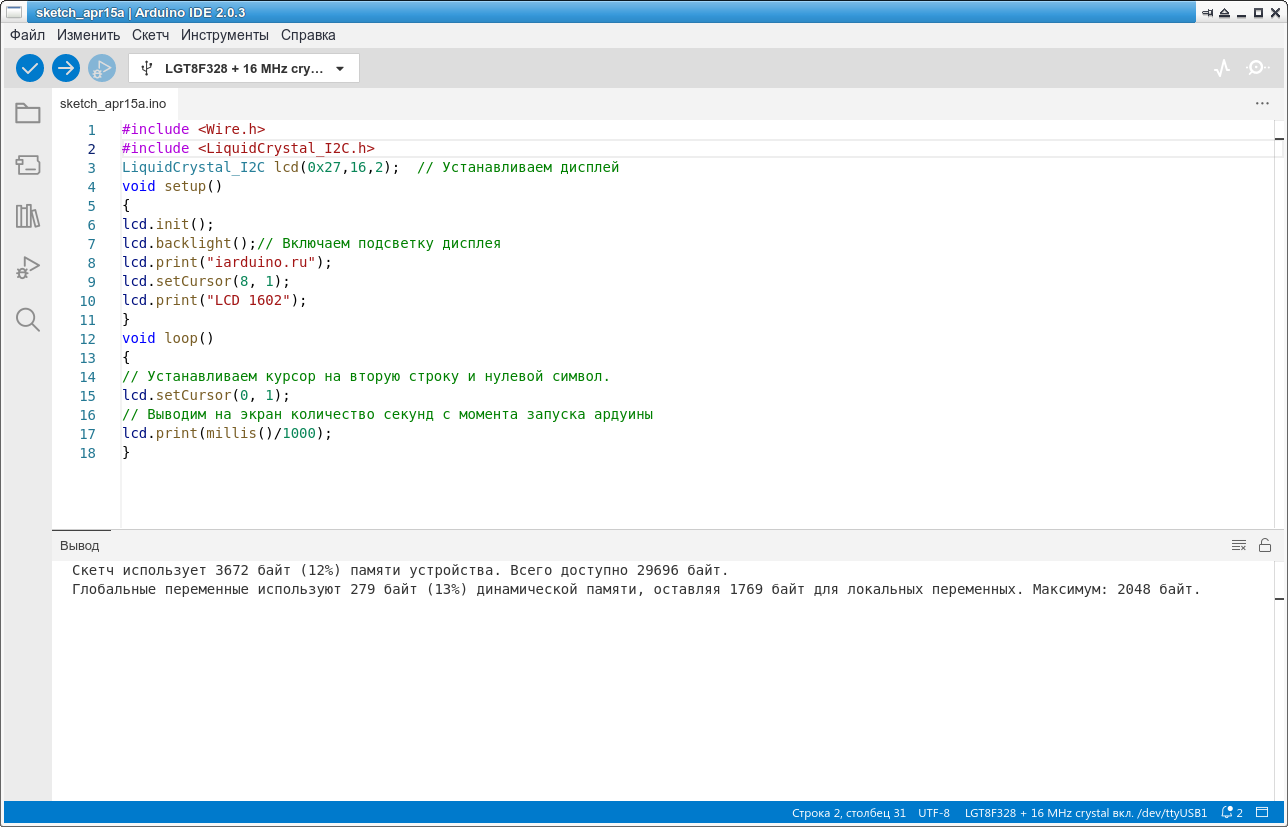Toggle the output scroll lock
This screenshot has width=1288, height=827.
point(1265,545)
